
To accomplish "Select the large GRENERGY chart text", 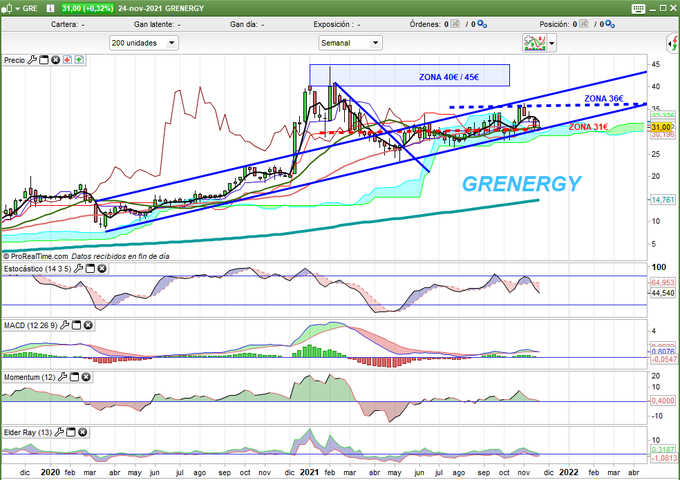I will click(522, 184).
